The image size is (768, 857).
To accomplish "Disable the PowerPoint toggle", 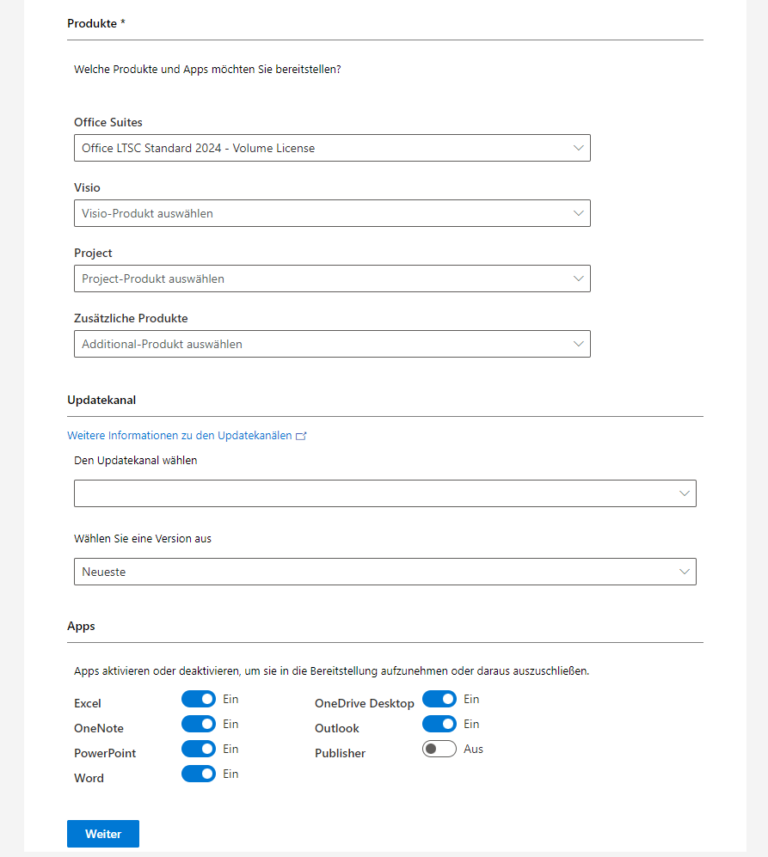I will tap(199, 749).
